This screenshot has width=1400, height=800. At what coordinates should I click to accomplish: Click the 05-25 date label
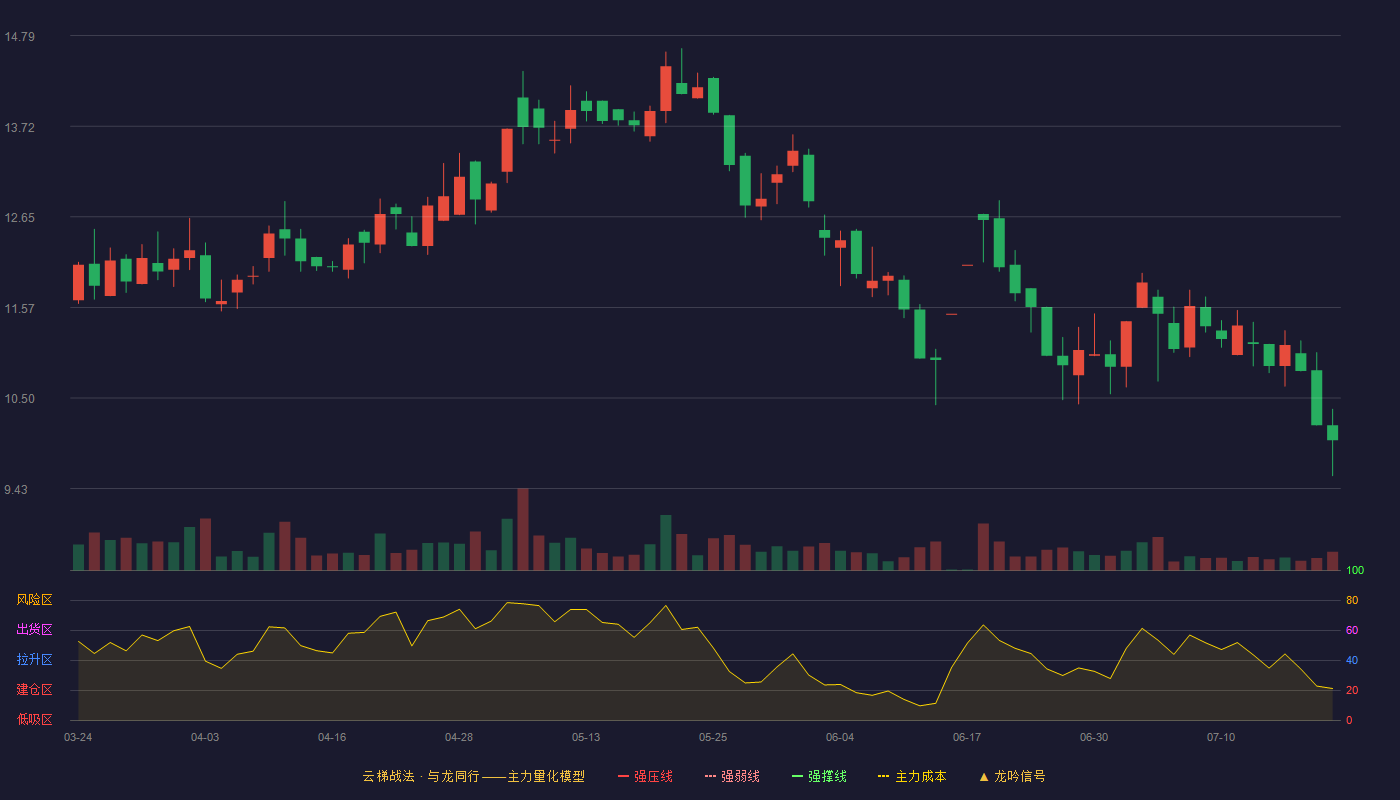pyautogui.click(x=713, y=737)
